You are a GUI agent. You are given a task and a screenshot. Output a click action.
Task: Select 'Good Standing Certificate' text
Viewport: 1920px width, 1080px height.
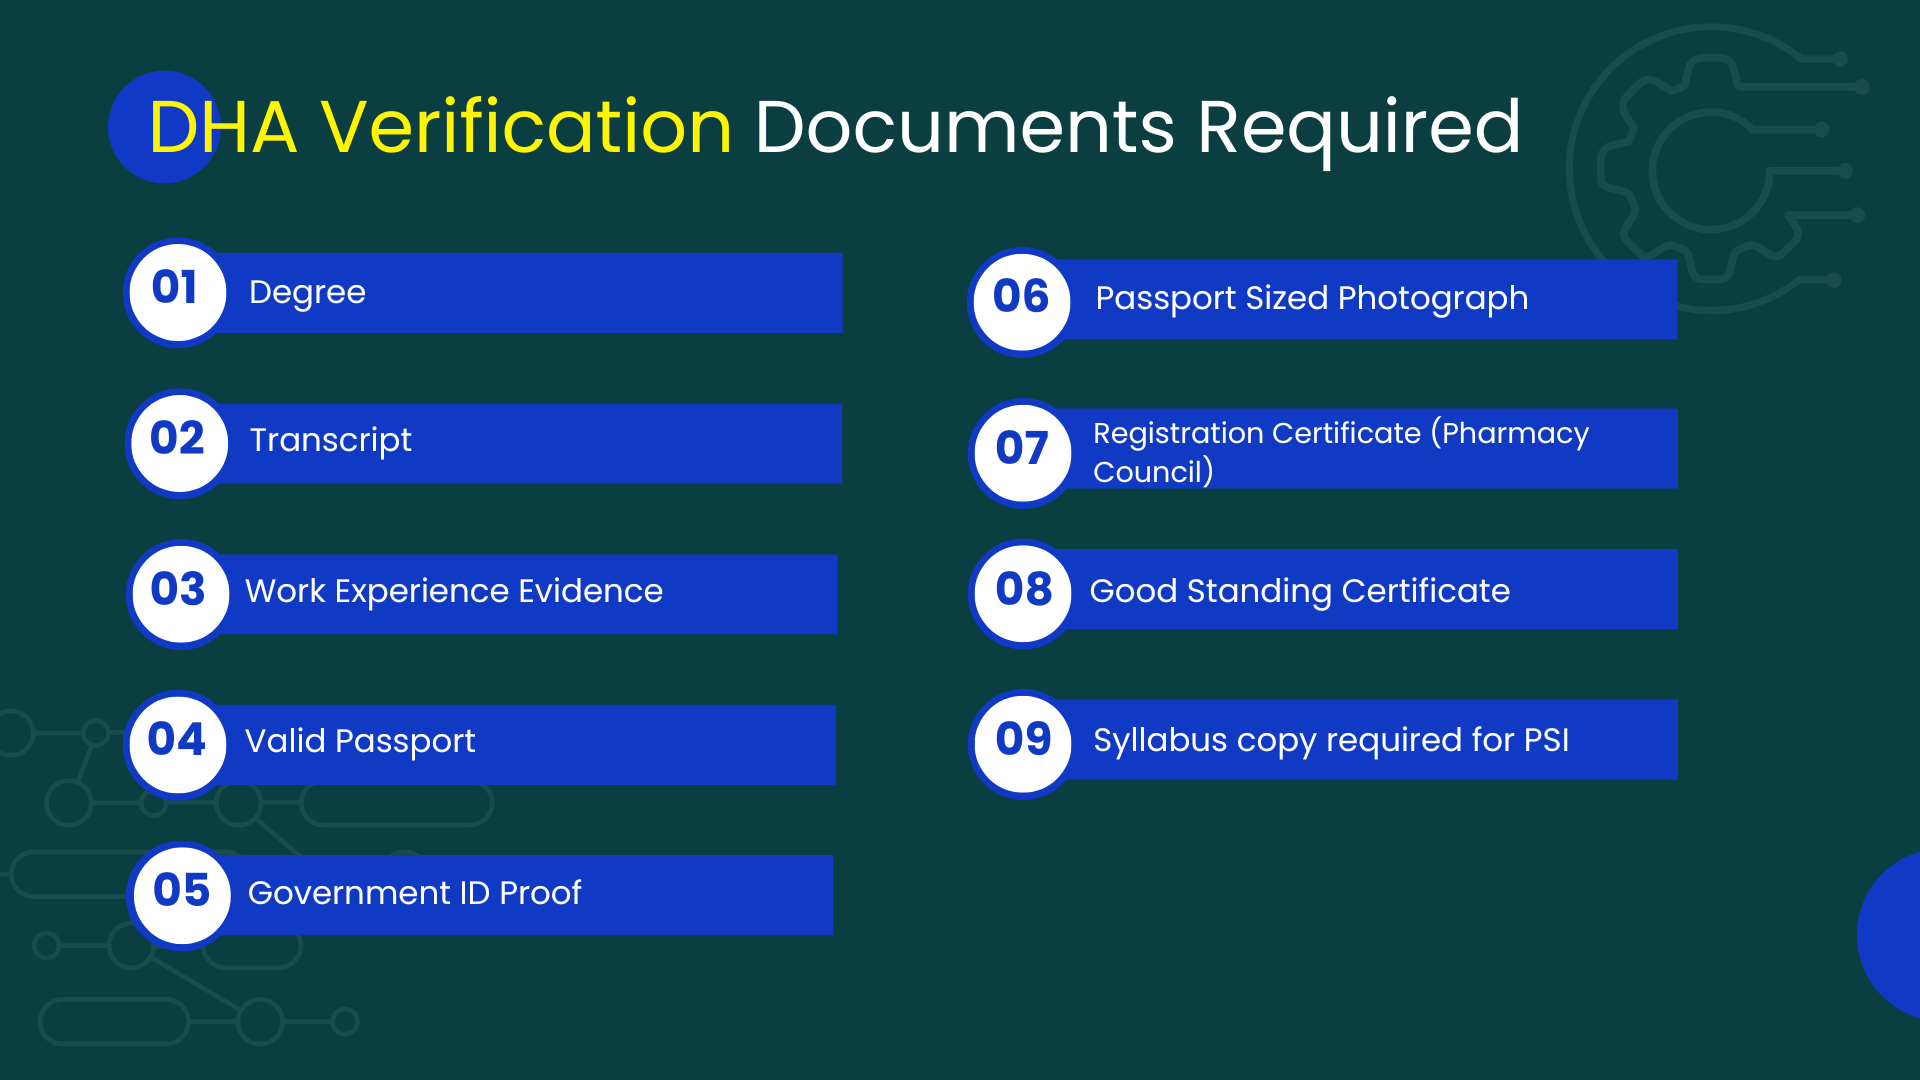1299,592
